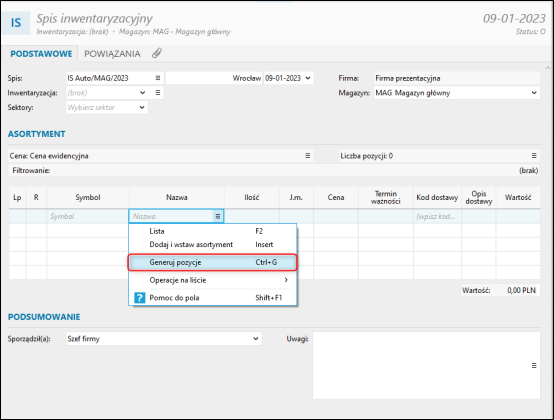
Task: Choose Lista from the context menu
Action: click(212, 231)
